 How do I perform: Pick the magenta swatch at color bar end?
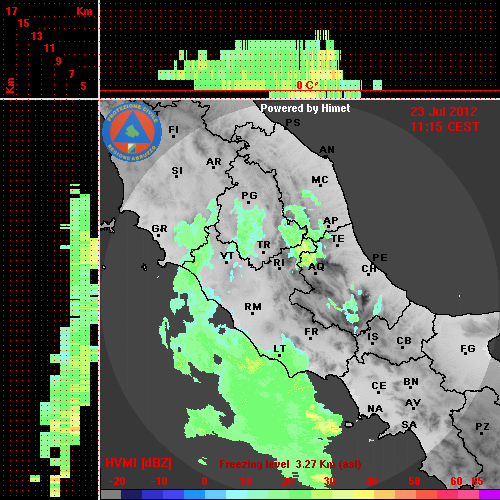tap(489, 495)
